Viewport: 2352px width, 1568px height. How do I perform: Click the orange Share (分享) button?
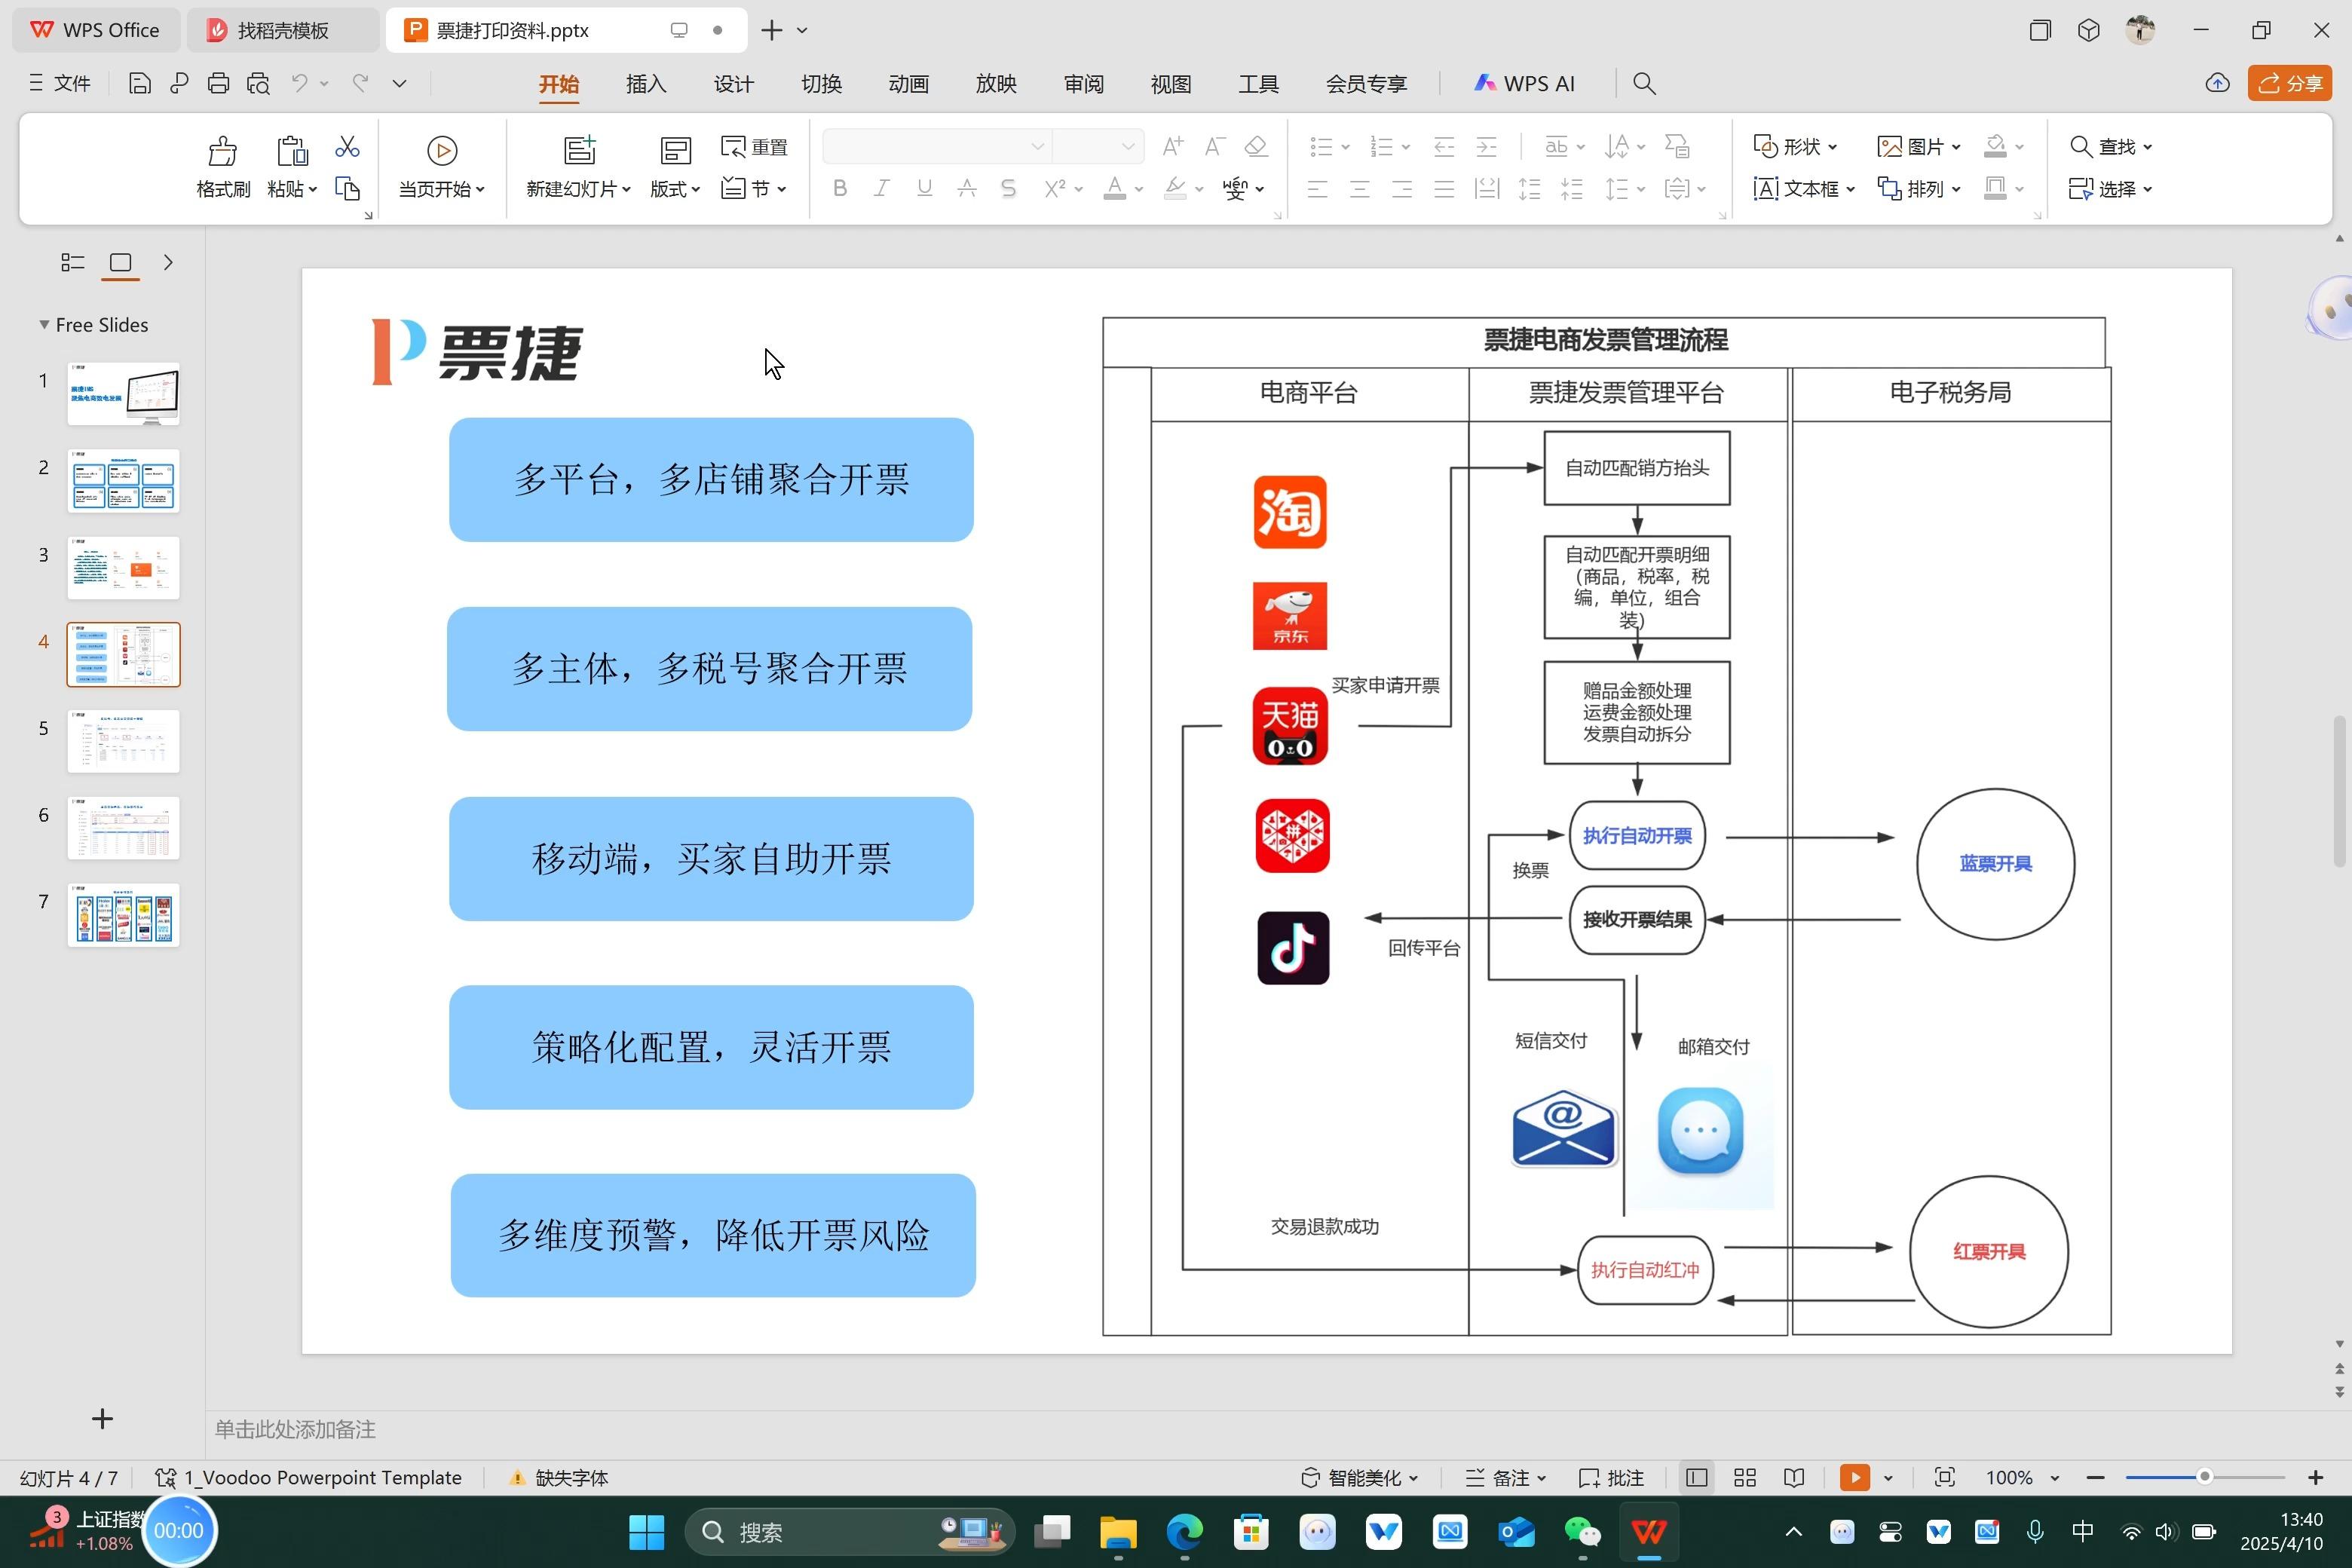click(x=2289, y=84)
